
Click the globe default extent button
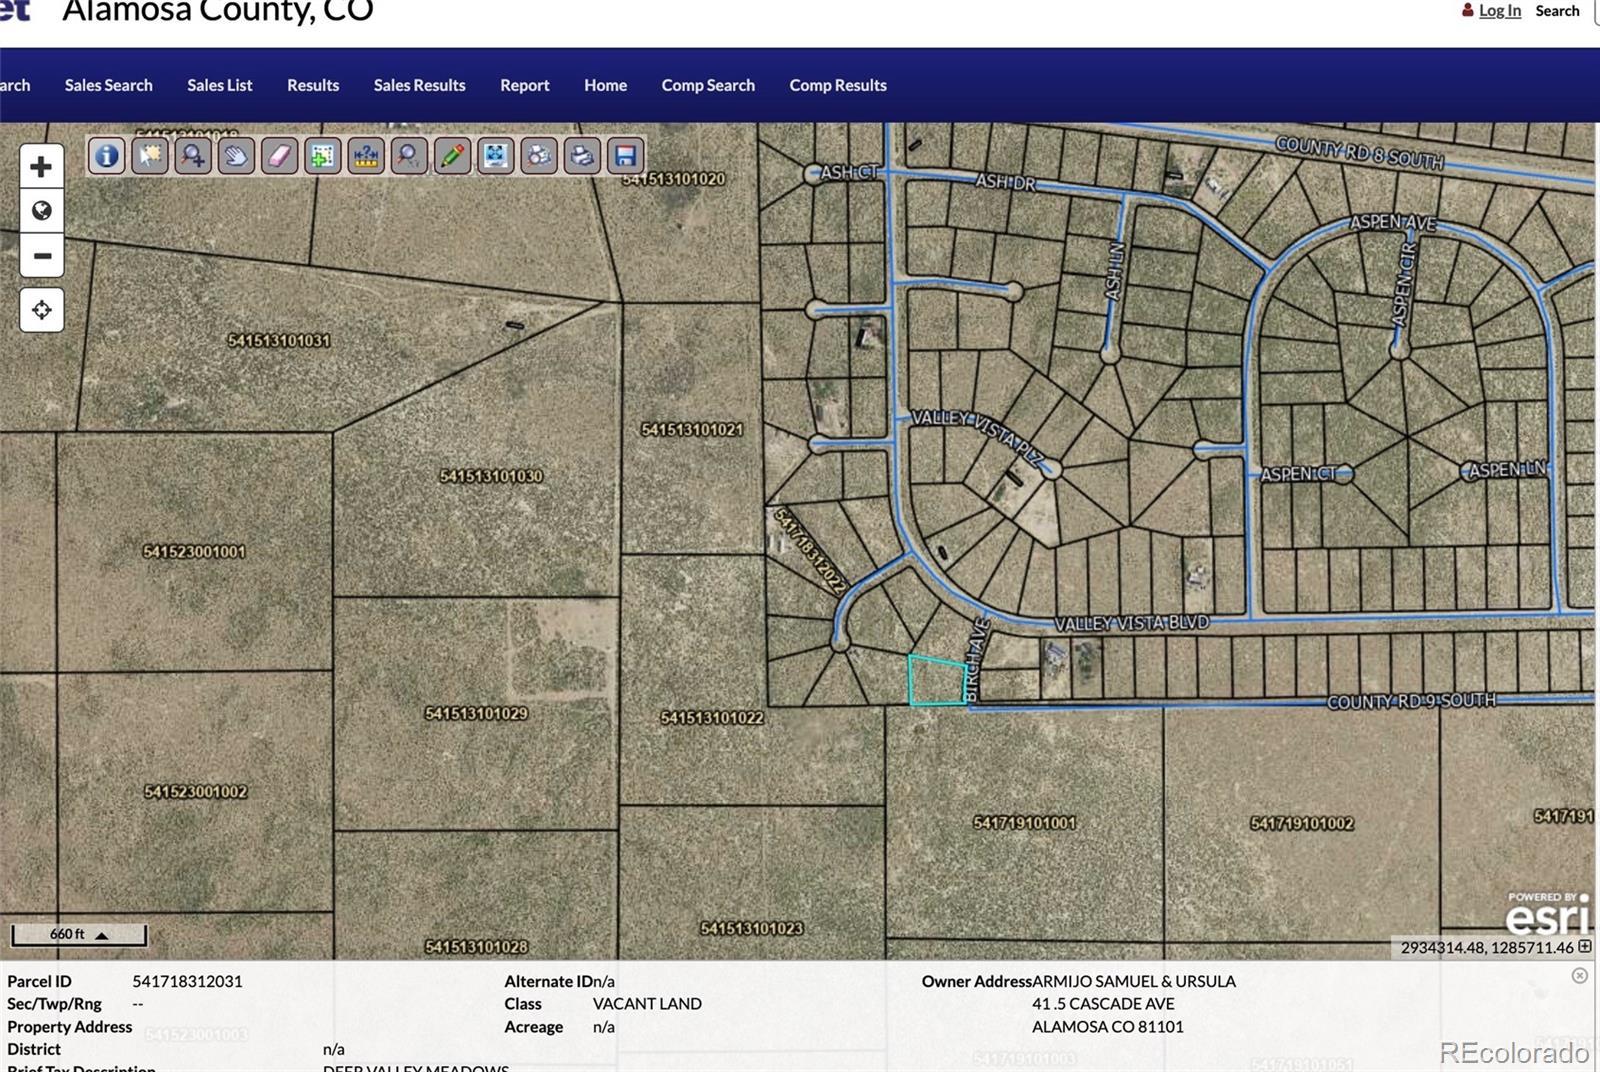point(42,211)
